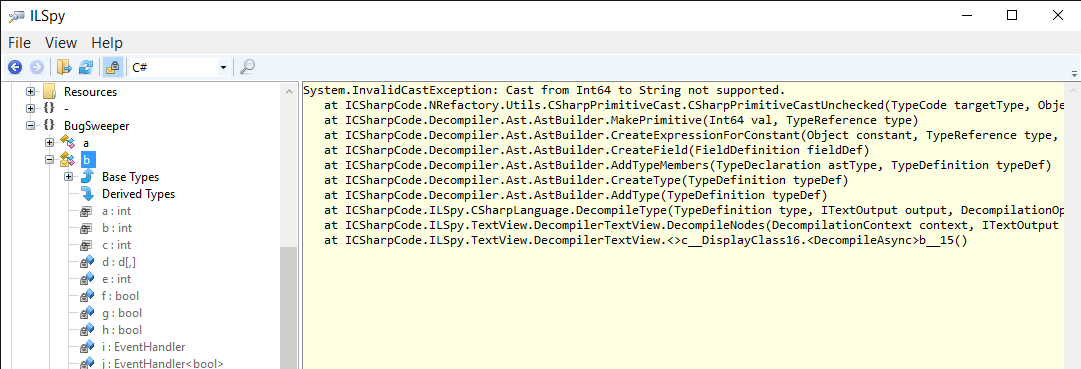
Task: Click the greyed Forward navigation arrow
Action: point(37,68)
